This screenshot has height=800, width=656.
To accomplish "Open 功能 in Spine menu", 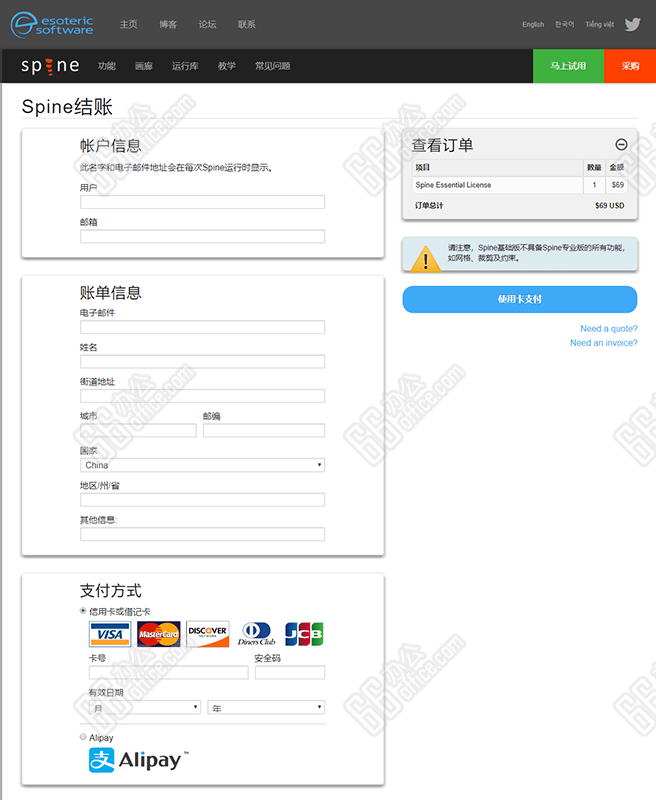I will [107, 66].
